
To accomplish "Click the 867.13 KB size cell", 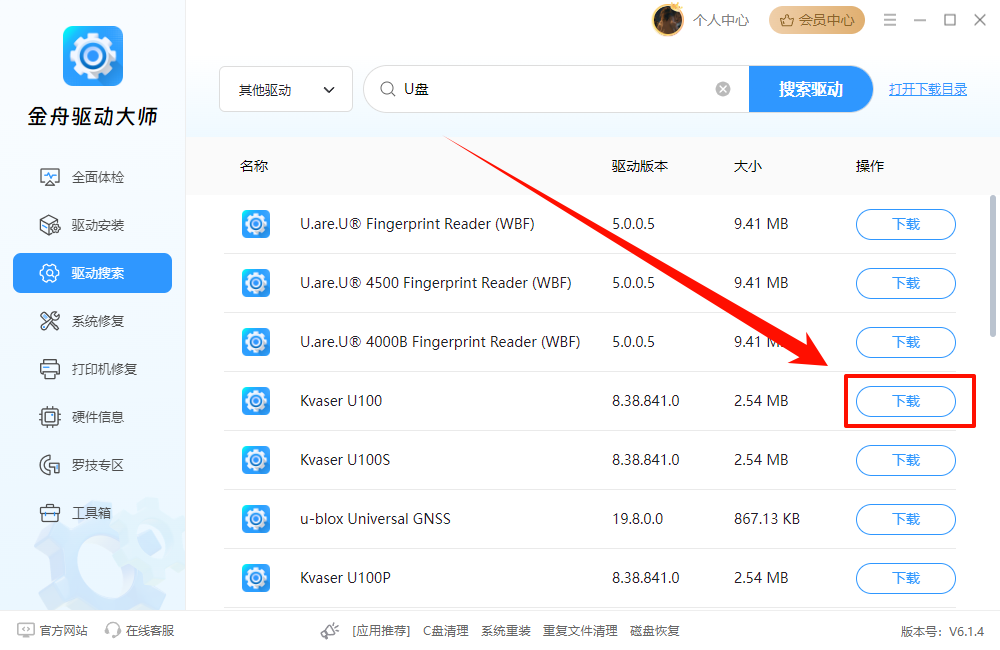I will pyautogui.click(x=767, y=519).
